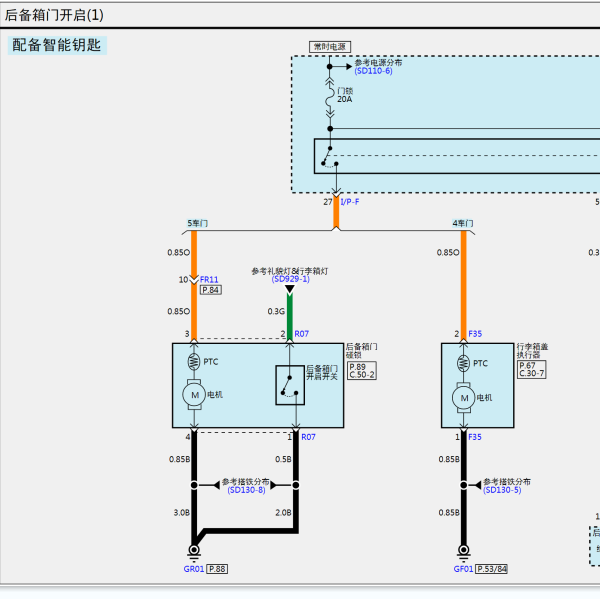Click the 5车门 branch label
The height and width of the screenshot is (599, 600).
197,223
